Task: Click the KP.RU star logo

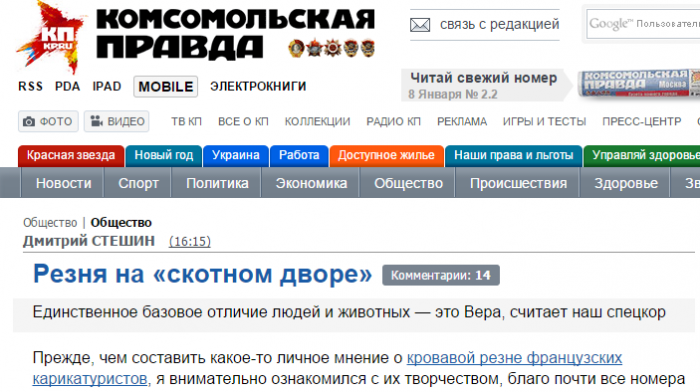Action: [x=50, y=38]
